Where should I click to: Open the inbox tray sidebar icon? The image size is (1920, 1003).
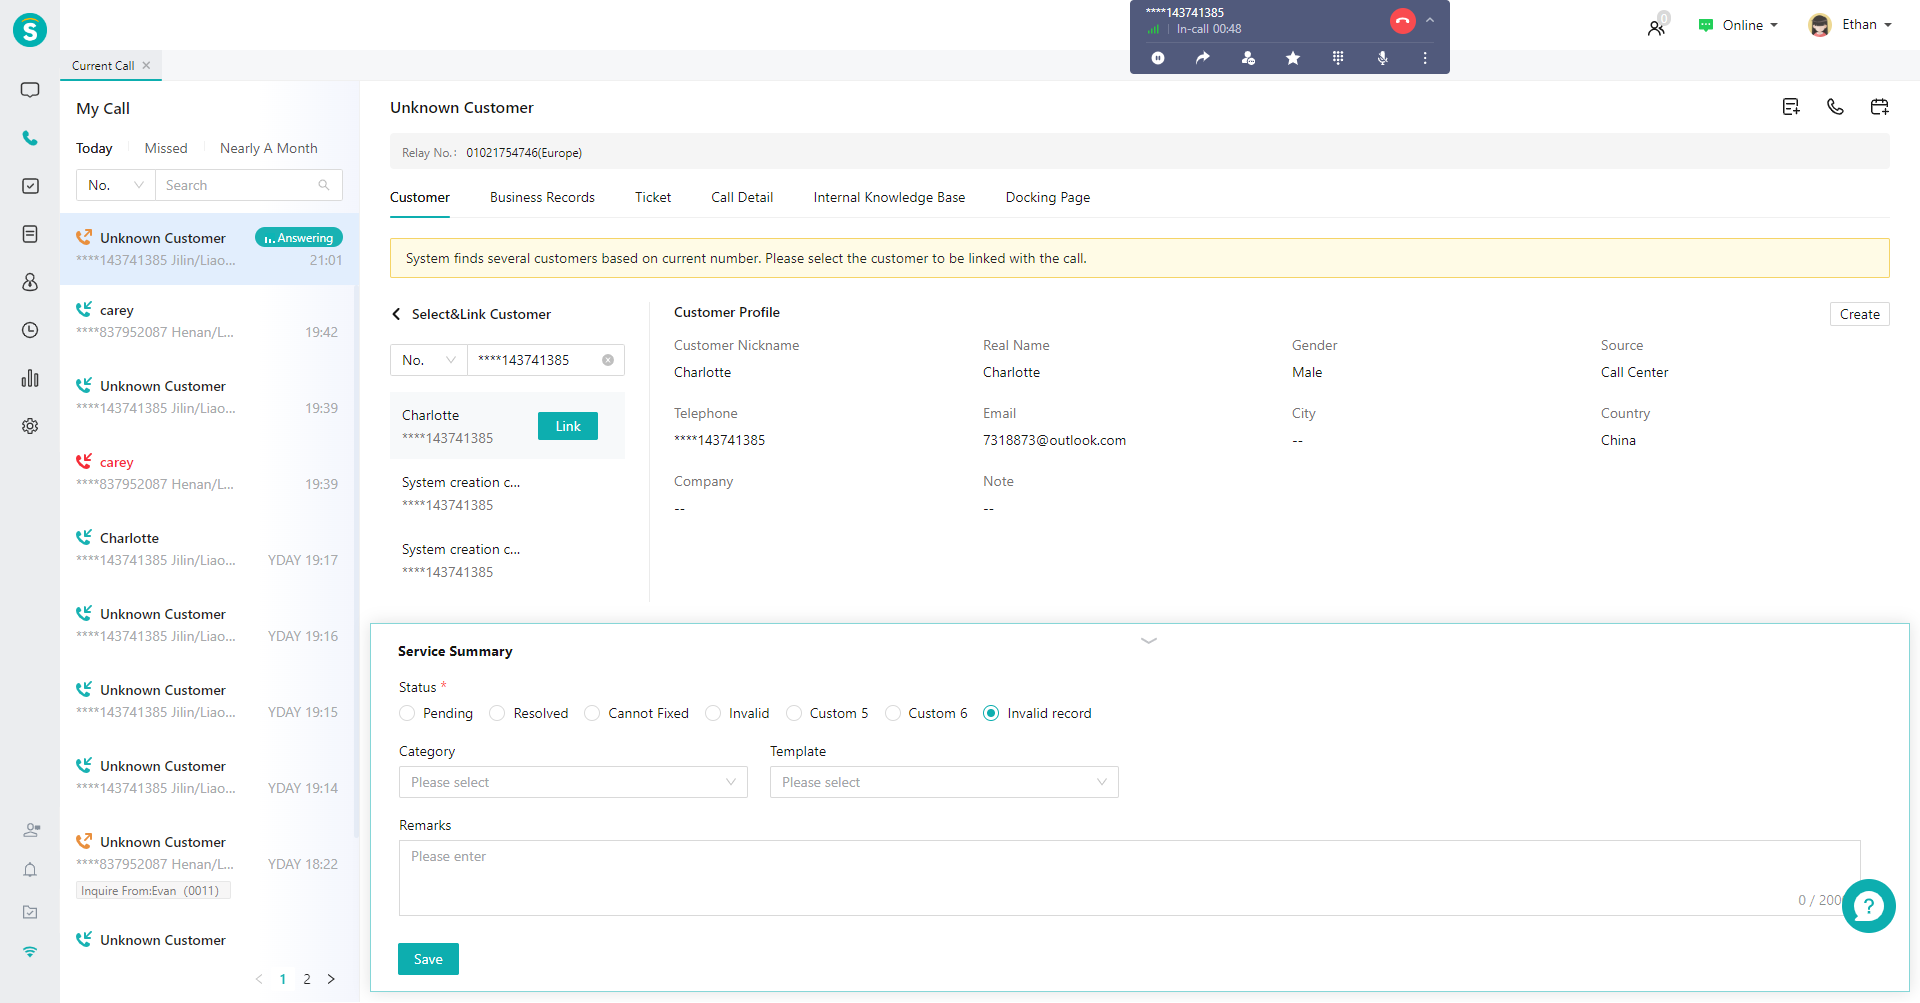point(30,912)
